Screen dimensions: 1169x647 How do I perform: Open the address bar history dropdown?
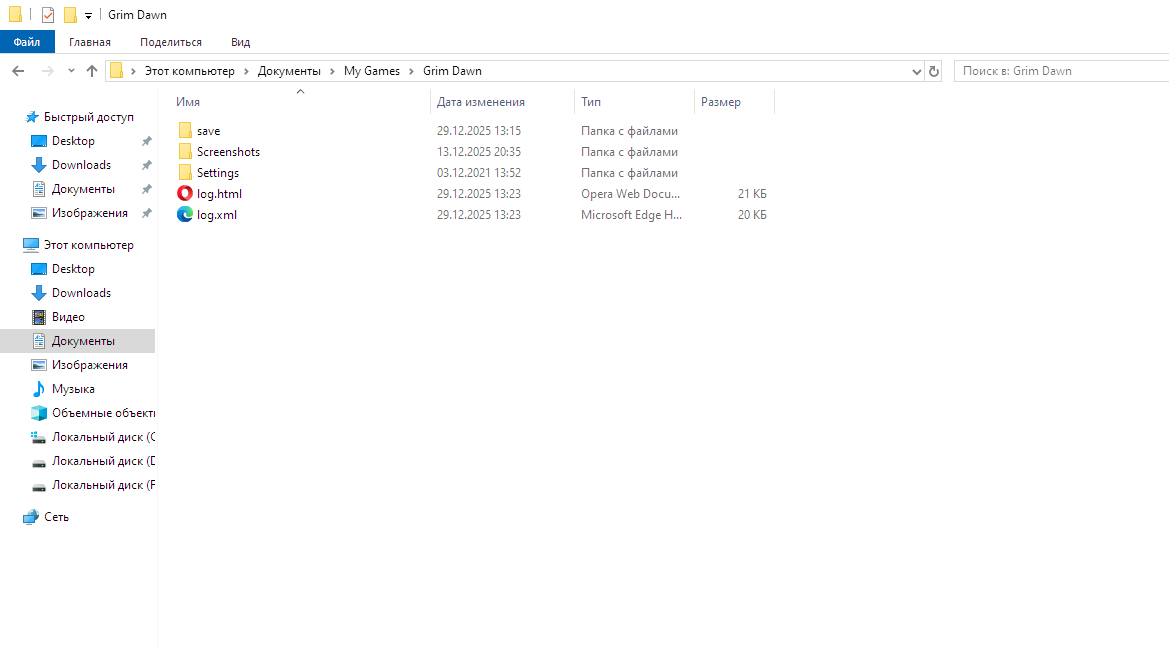click(x=916, y=72)
